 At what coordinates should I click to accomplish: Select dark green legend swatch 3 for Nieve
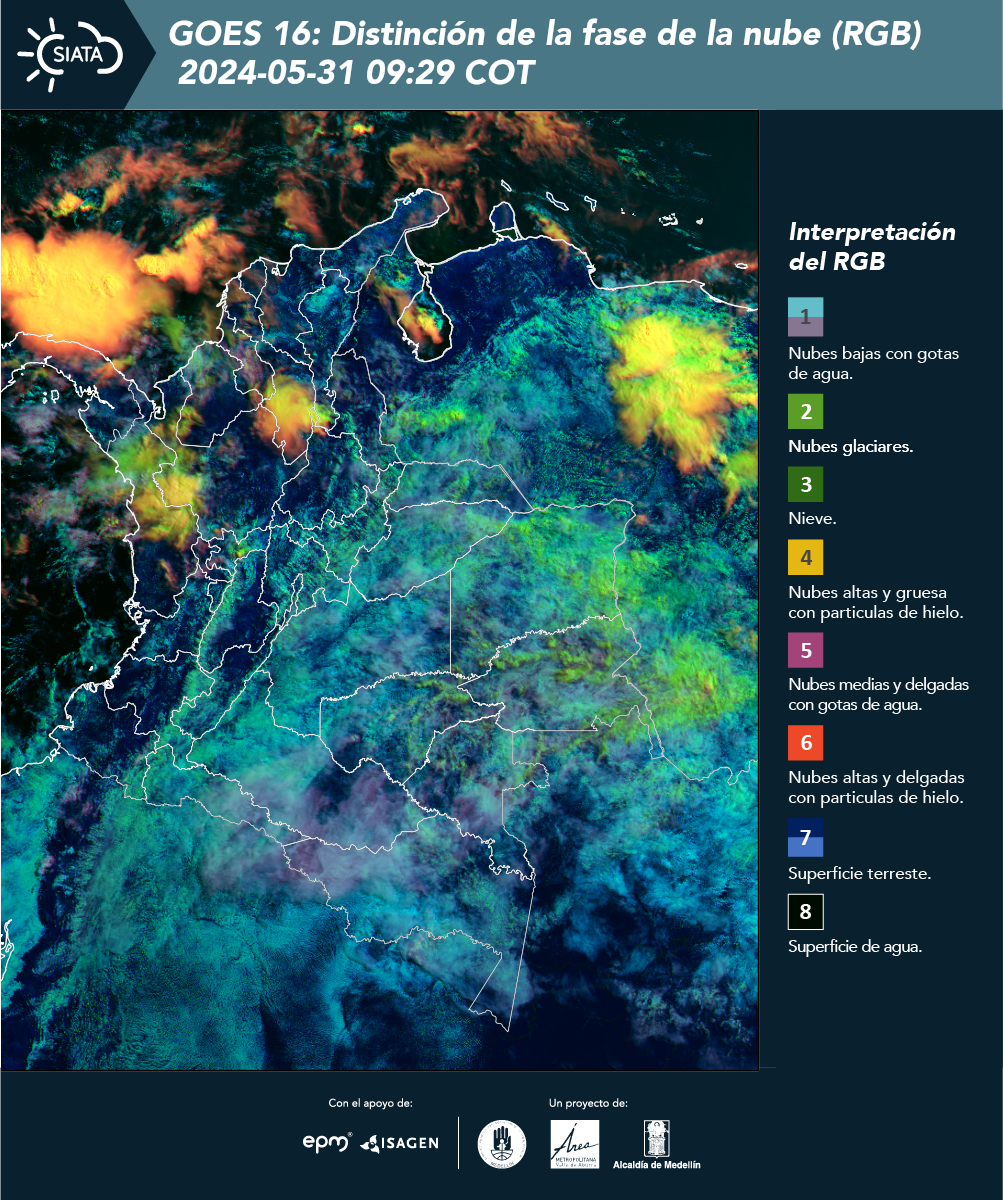(805, 485)
